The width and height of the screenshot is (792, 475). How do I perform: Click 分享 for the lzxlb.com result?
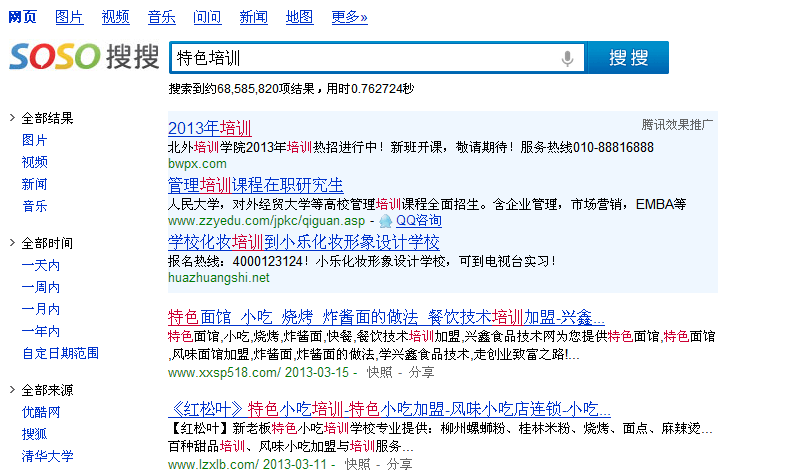point(400,464)
